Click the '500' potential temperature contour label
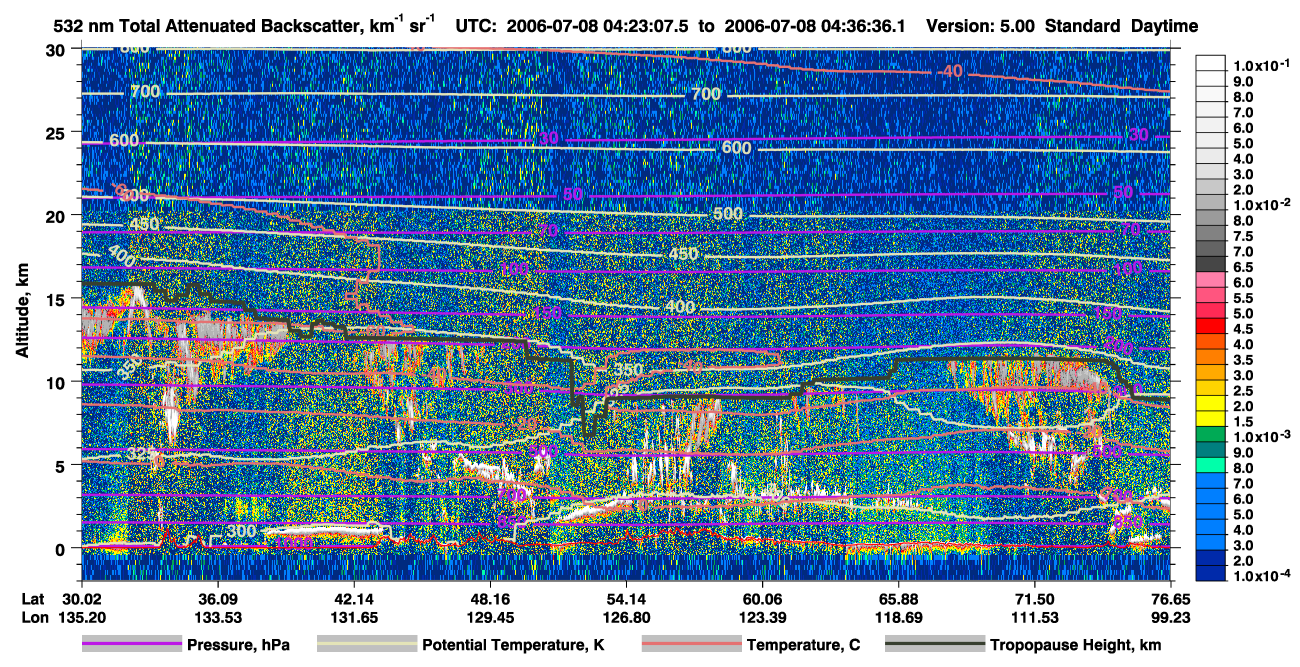The image size is (1300, 667). pyautogui.click(x=728, y=214)
